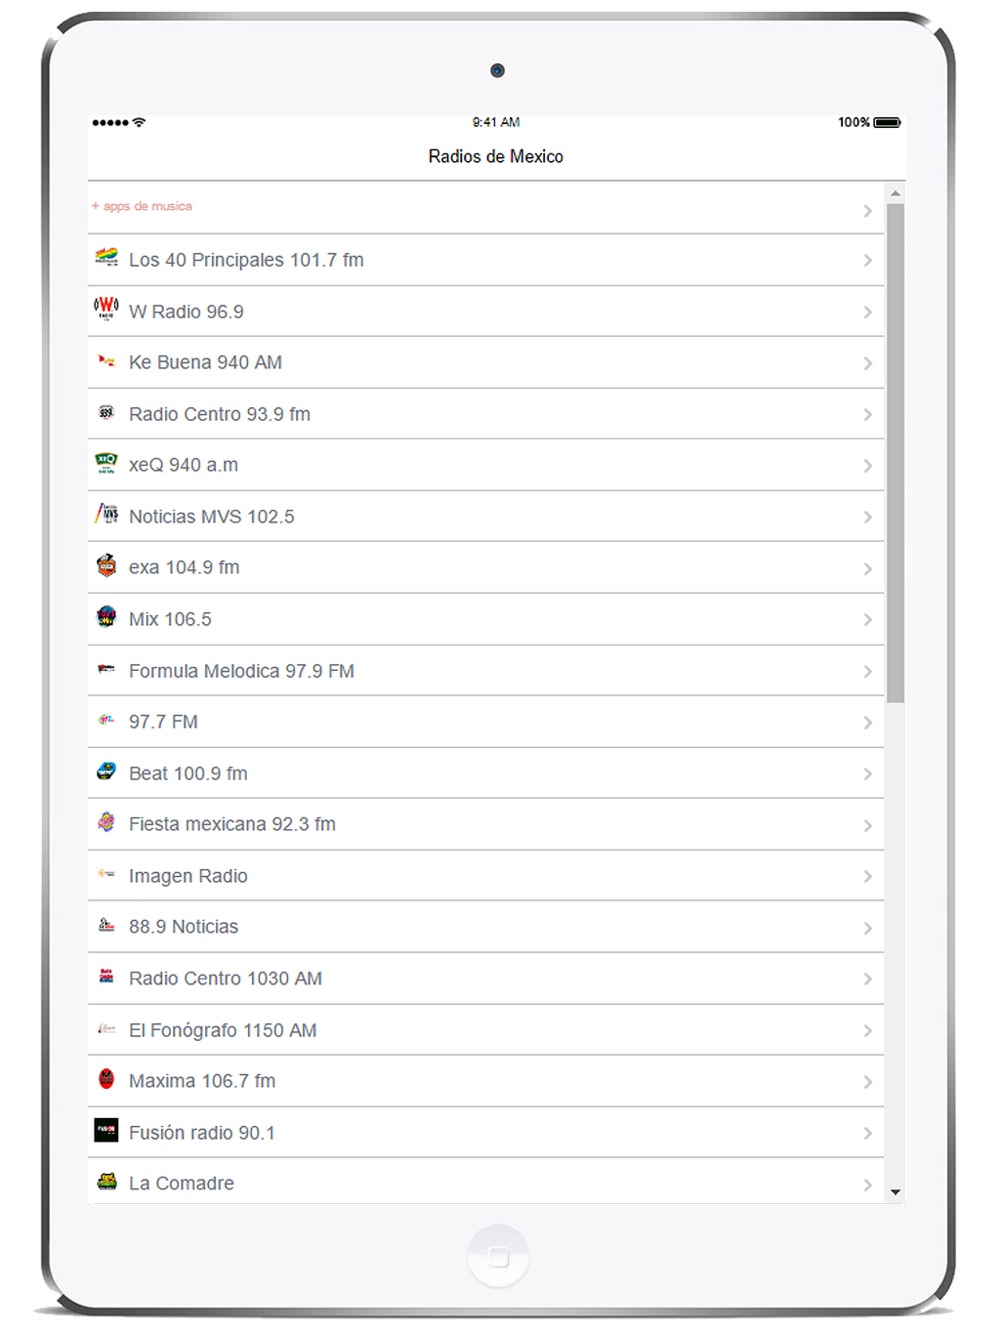The height and width of the screenshot is (1334, 1000).
Task: Tap the Beat 100.9 fm logo
Action: coord(106,771)
